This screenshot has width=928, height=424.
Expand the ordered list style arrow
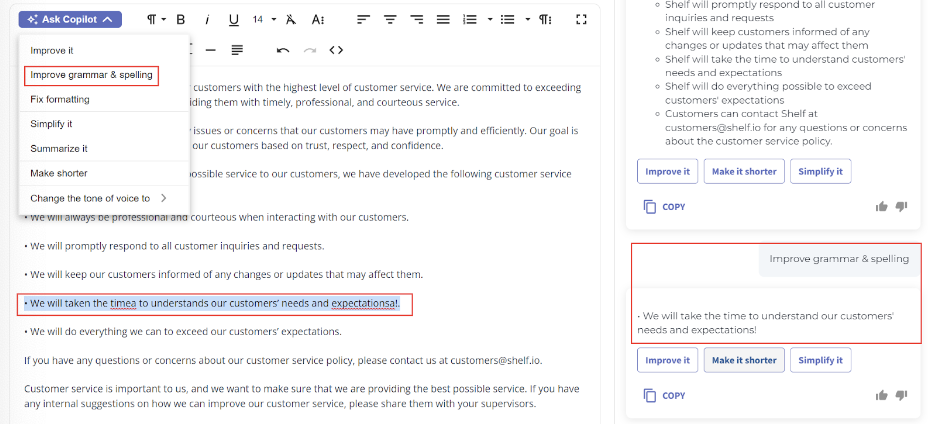coord(490,20)
